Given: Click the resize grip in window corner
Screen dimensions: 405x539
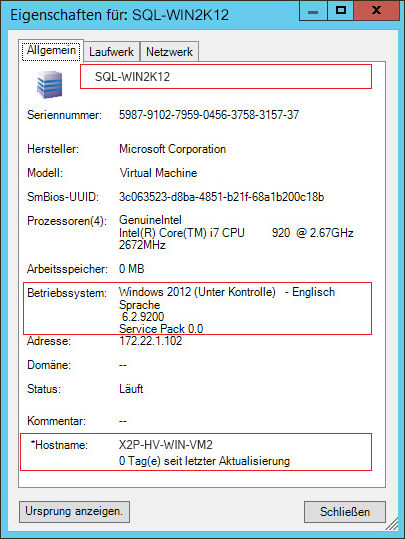Looking at the screenshot, I should [392, 524].
